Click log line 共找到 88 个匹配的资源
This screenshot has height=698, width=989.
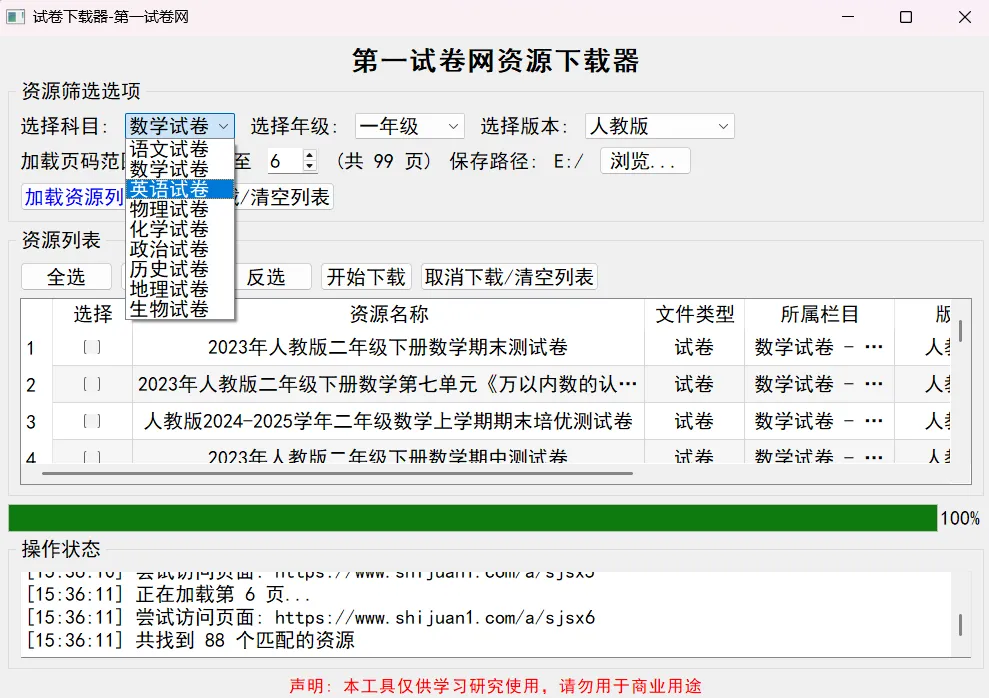pyautogui.click(x=190, y=641)
